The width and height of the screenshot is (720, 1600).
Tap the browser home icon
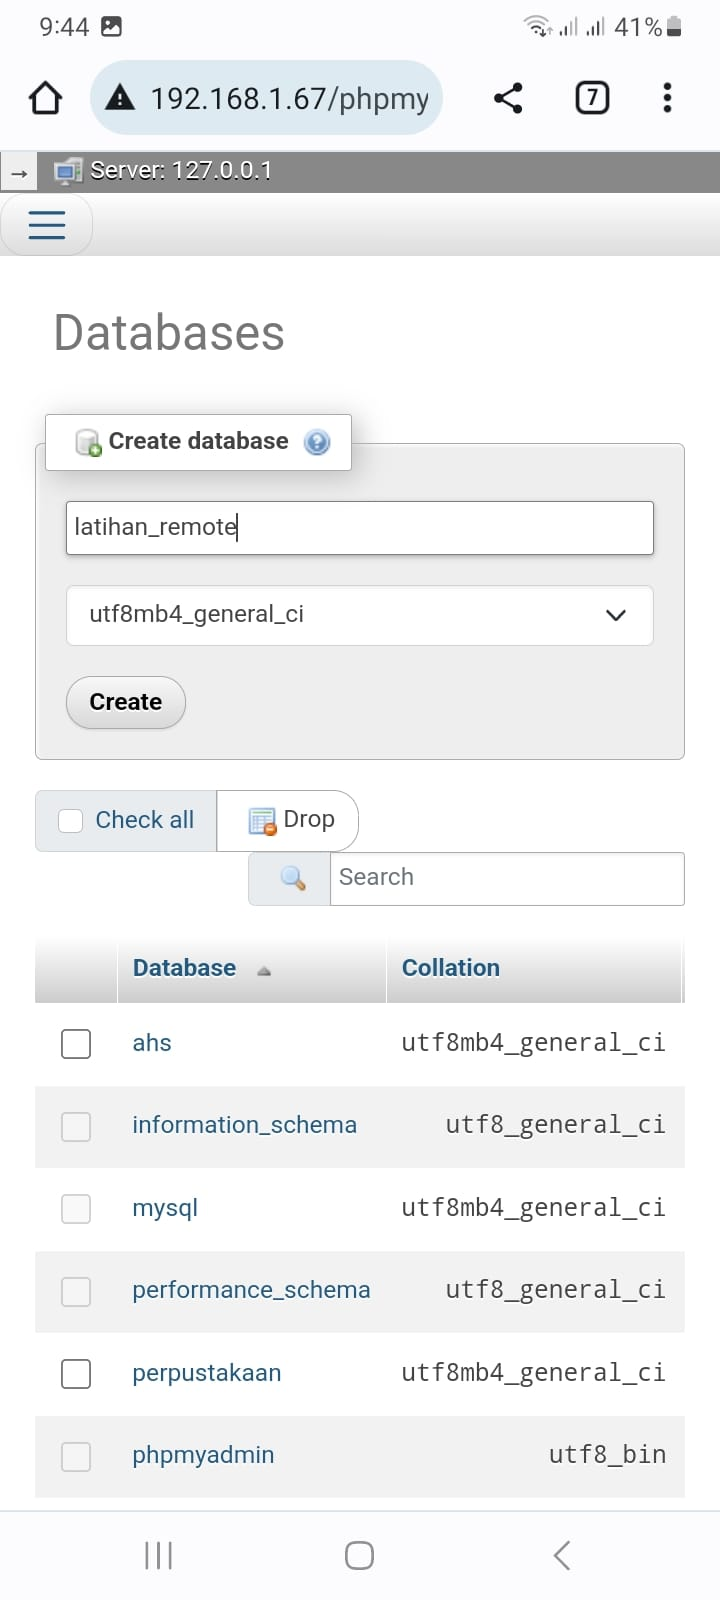(46, 98)
